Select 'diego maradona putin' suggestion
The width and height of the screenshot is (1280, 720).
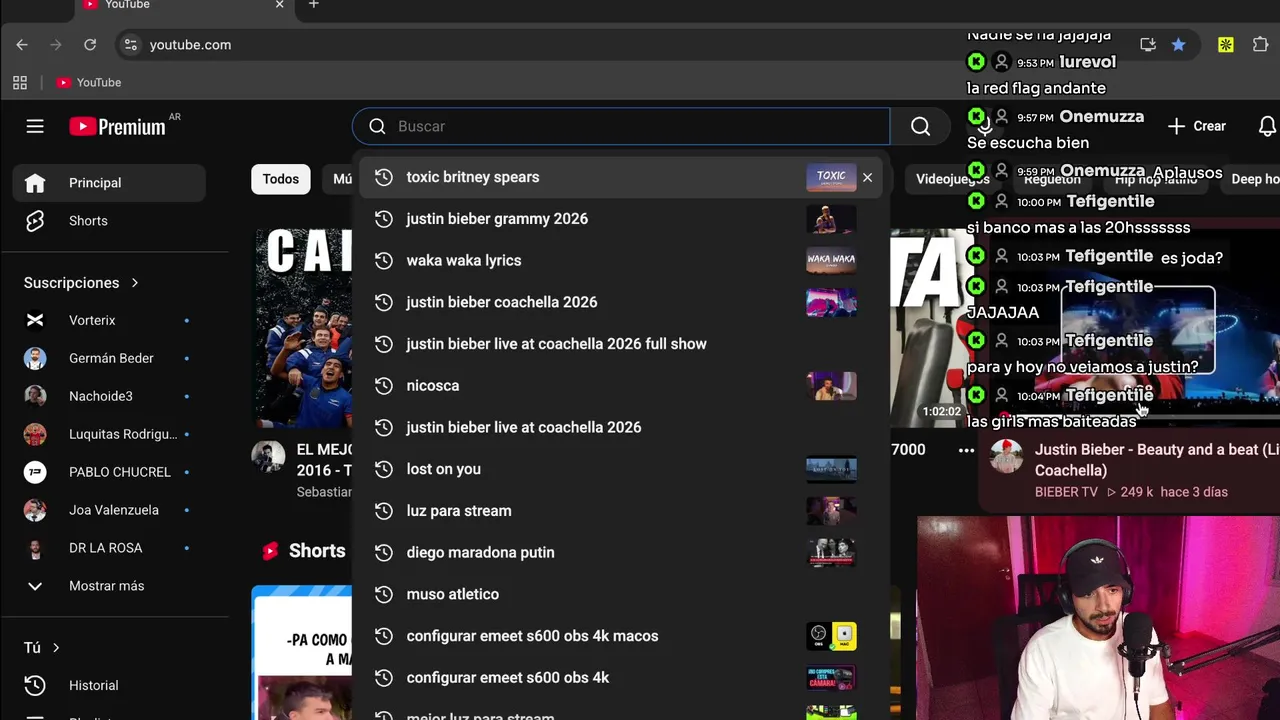[621, 552]
